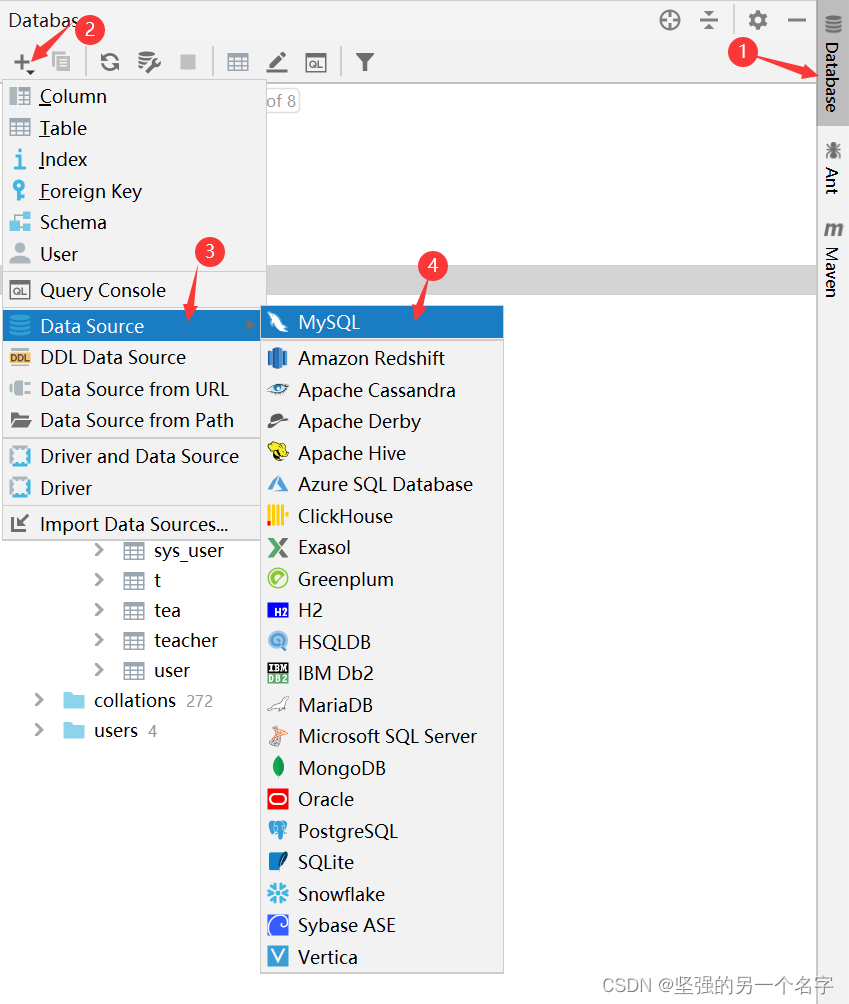The height and width of the screenshot is (1004, 849).
Task: Expand the collations folder
Action: pyautogui.click(x=39, y=700)
